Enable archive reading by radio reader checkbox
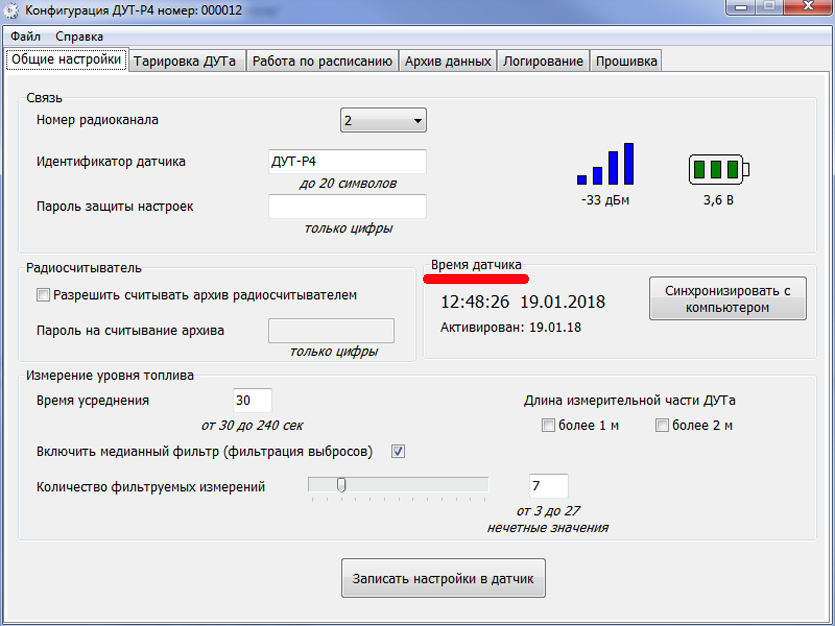Screen dimensions: 835x626 pyautogui.click(x=43, y=295)
